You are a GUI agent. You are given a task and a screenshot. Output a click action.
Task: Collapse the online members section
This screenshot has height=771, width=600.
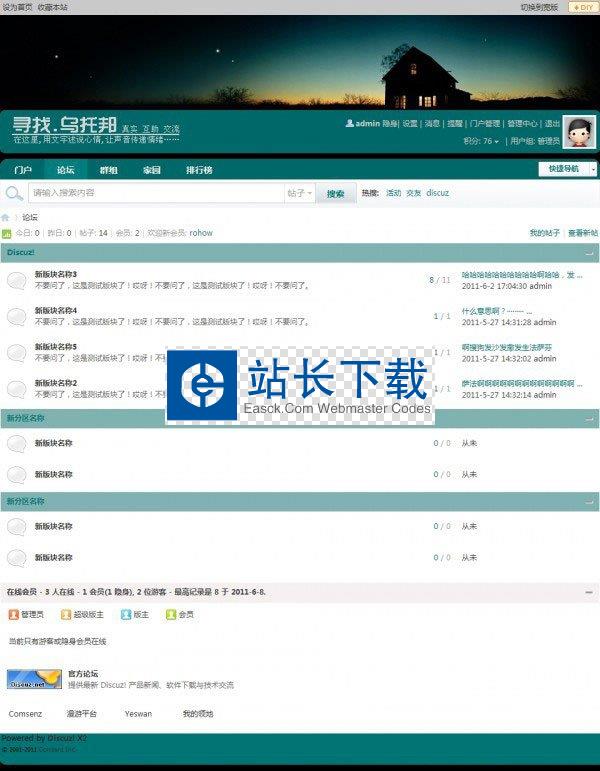pos(591,592)
